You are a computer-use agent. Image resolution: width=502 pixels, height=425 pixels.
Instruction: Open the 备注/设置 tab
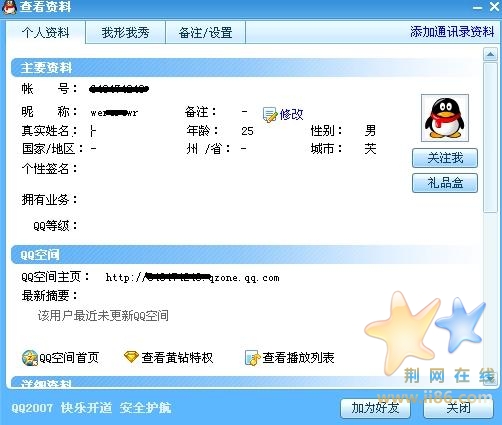tap(205, 33)
